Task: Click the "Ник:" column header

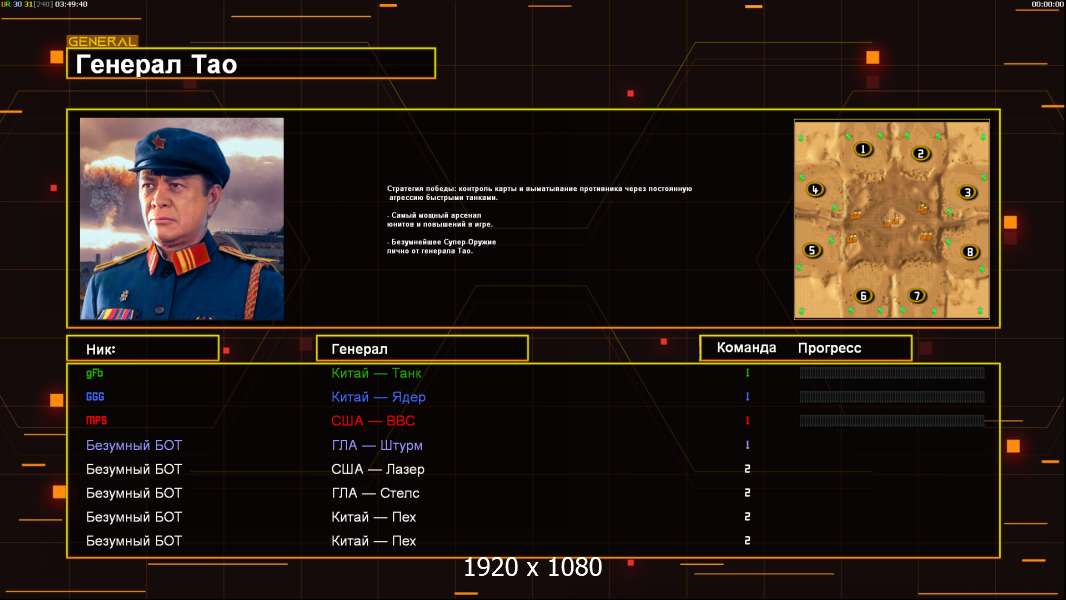Action: click(x=101, y=349)
